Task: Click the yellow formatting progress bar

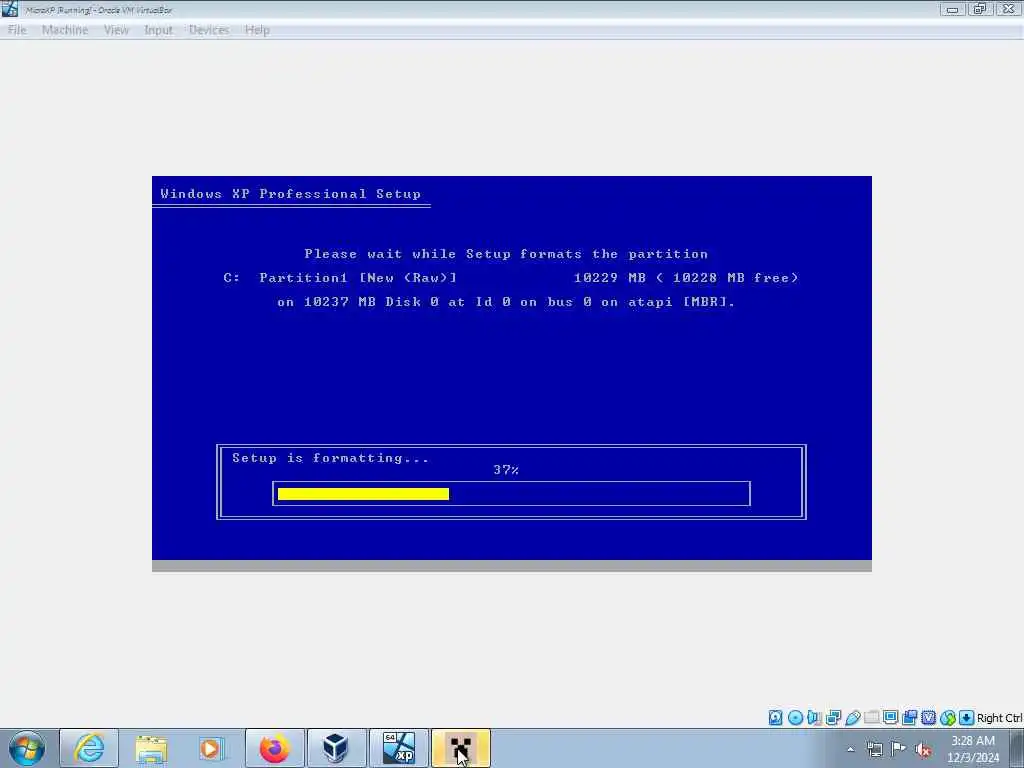Action: (363, 494)
